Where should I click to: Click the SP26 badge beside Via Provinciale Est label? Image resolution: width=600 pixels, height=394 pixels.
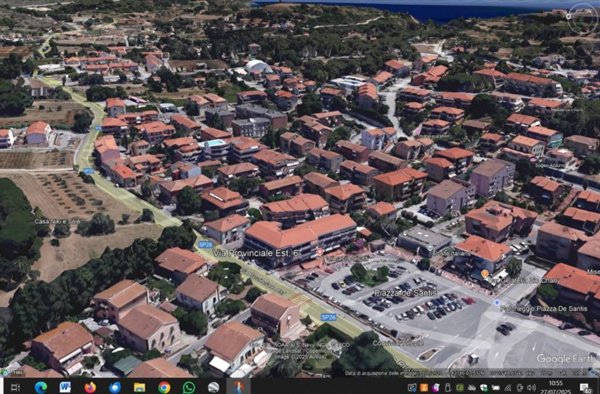[x=205, y=244]
